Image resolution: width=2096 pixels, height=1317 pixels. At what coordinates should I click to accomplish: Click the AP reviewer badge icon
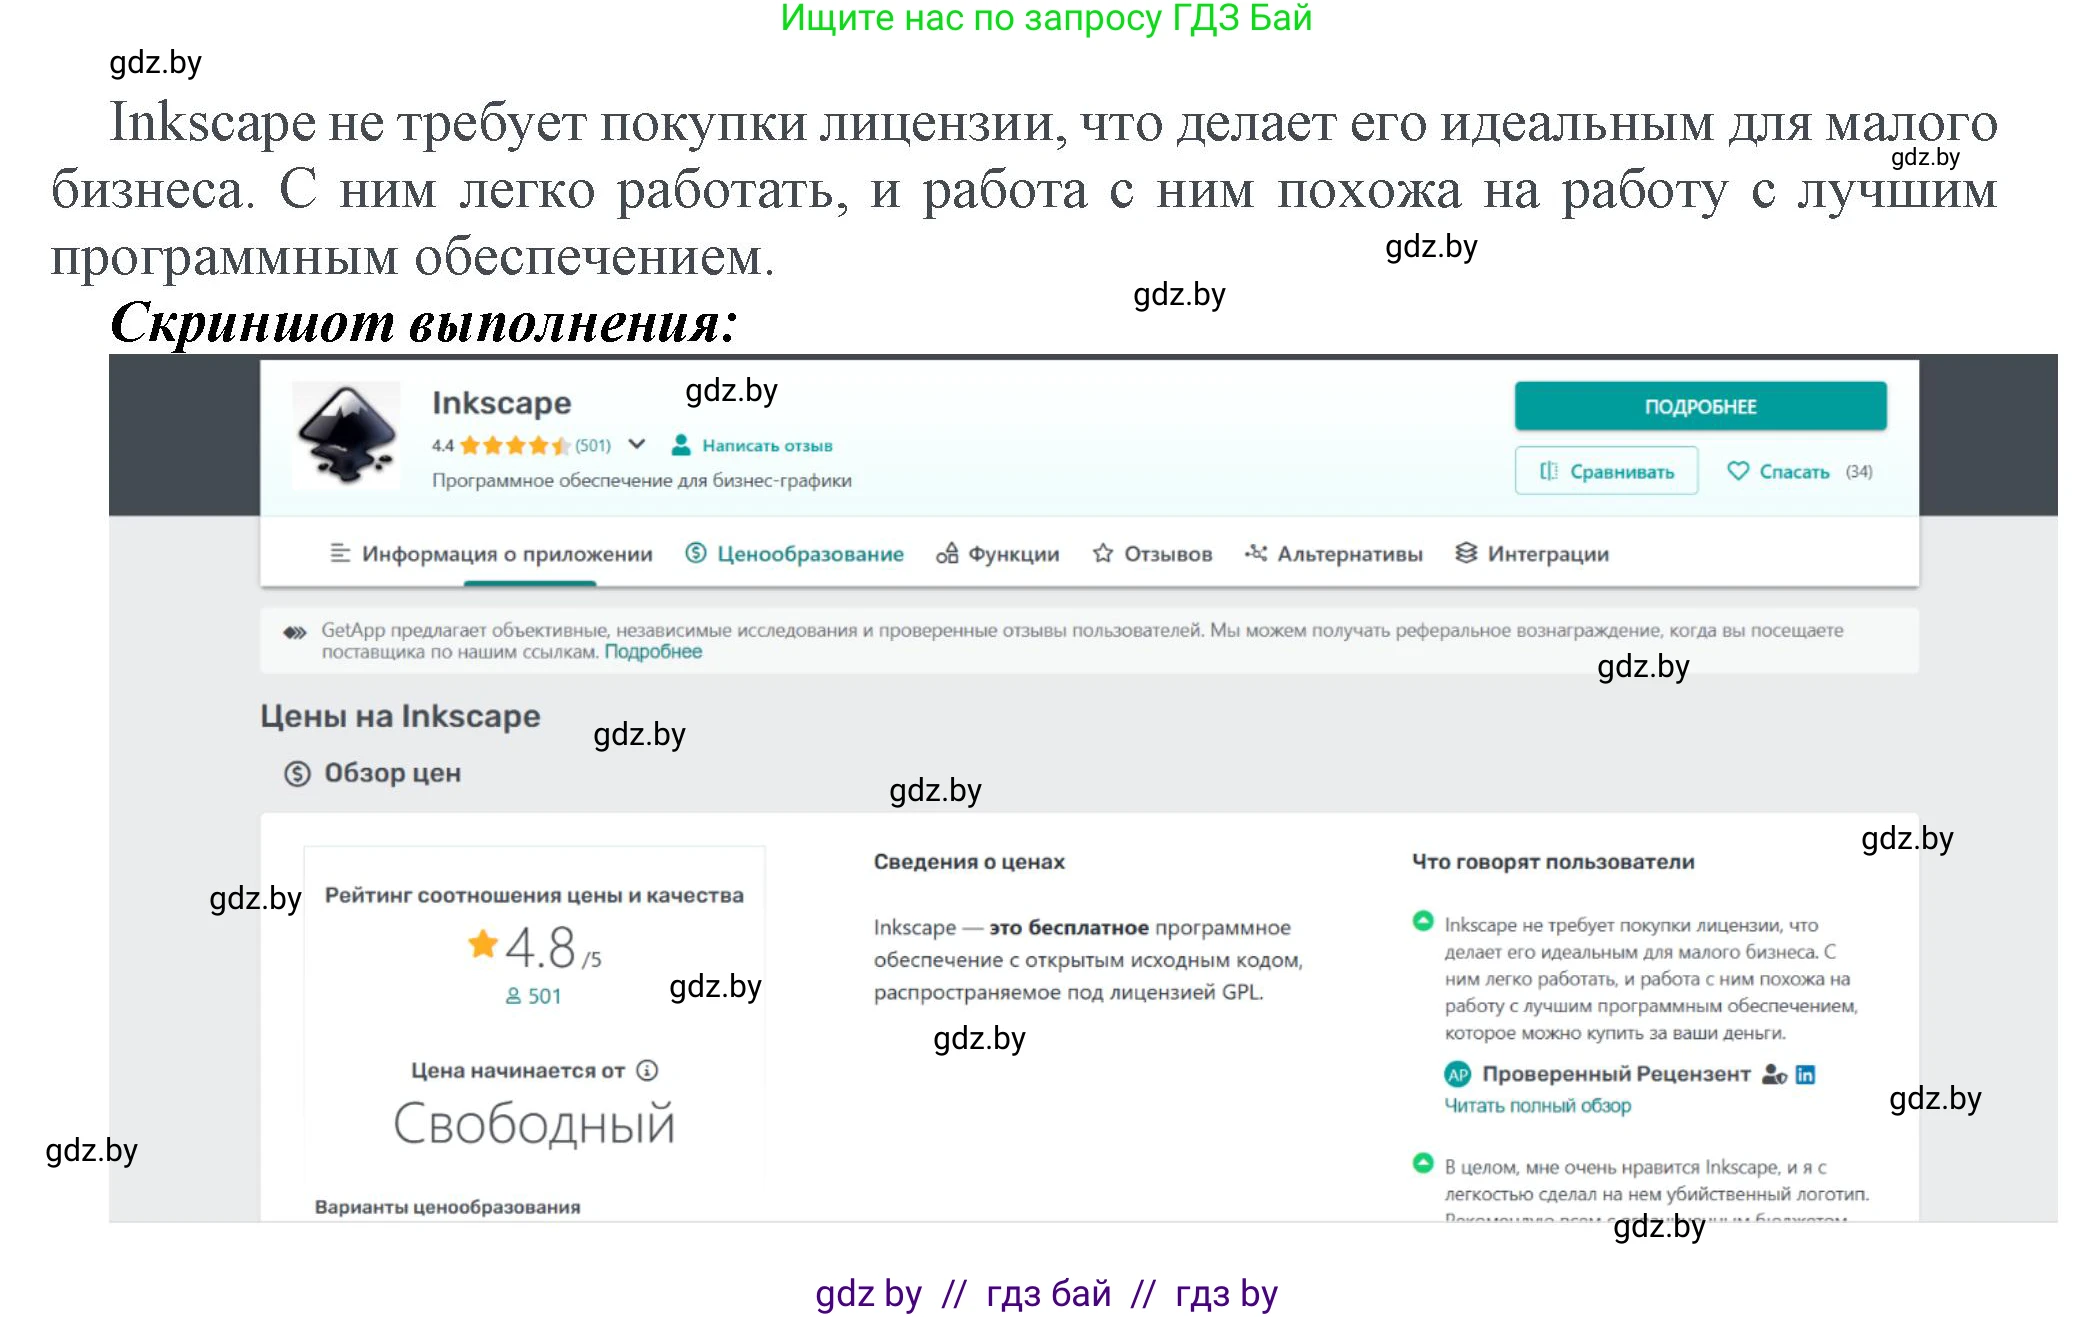1456,1074
